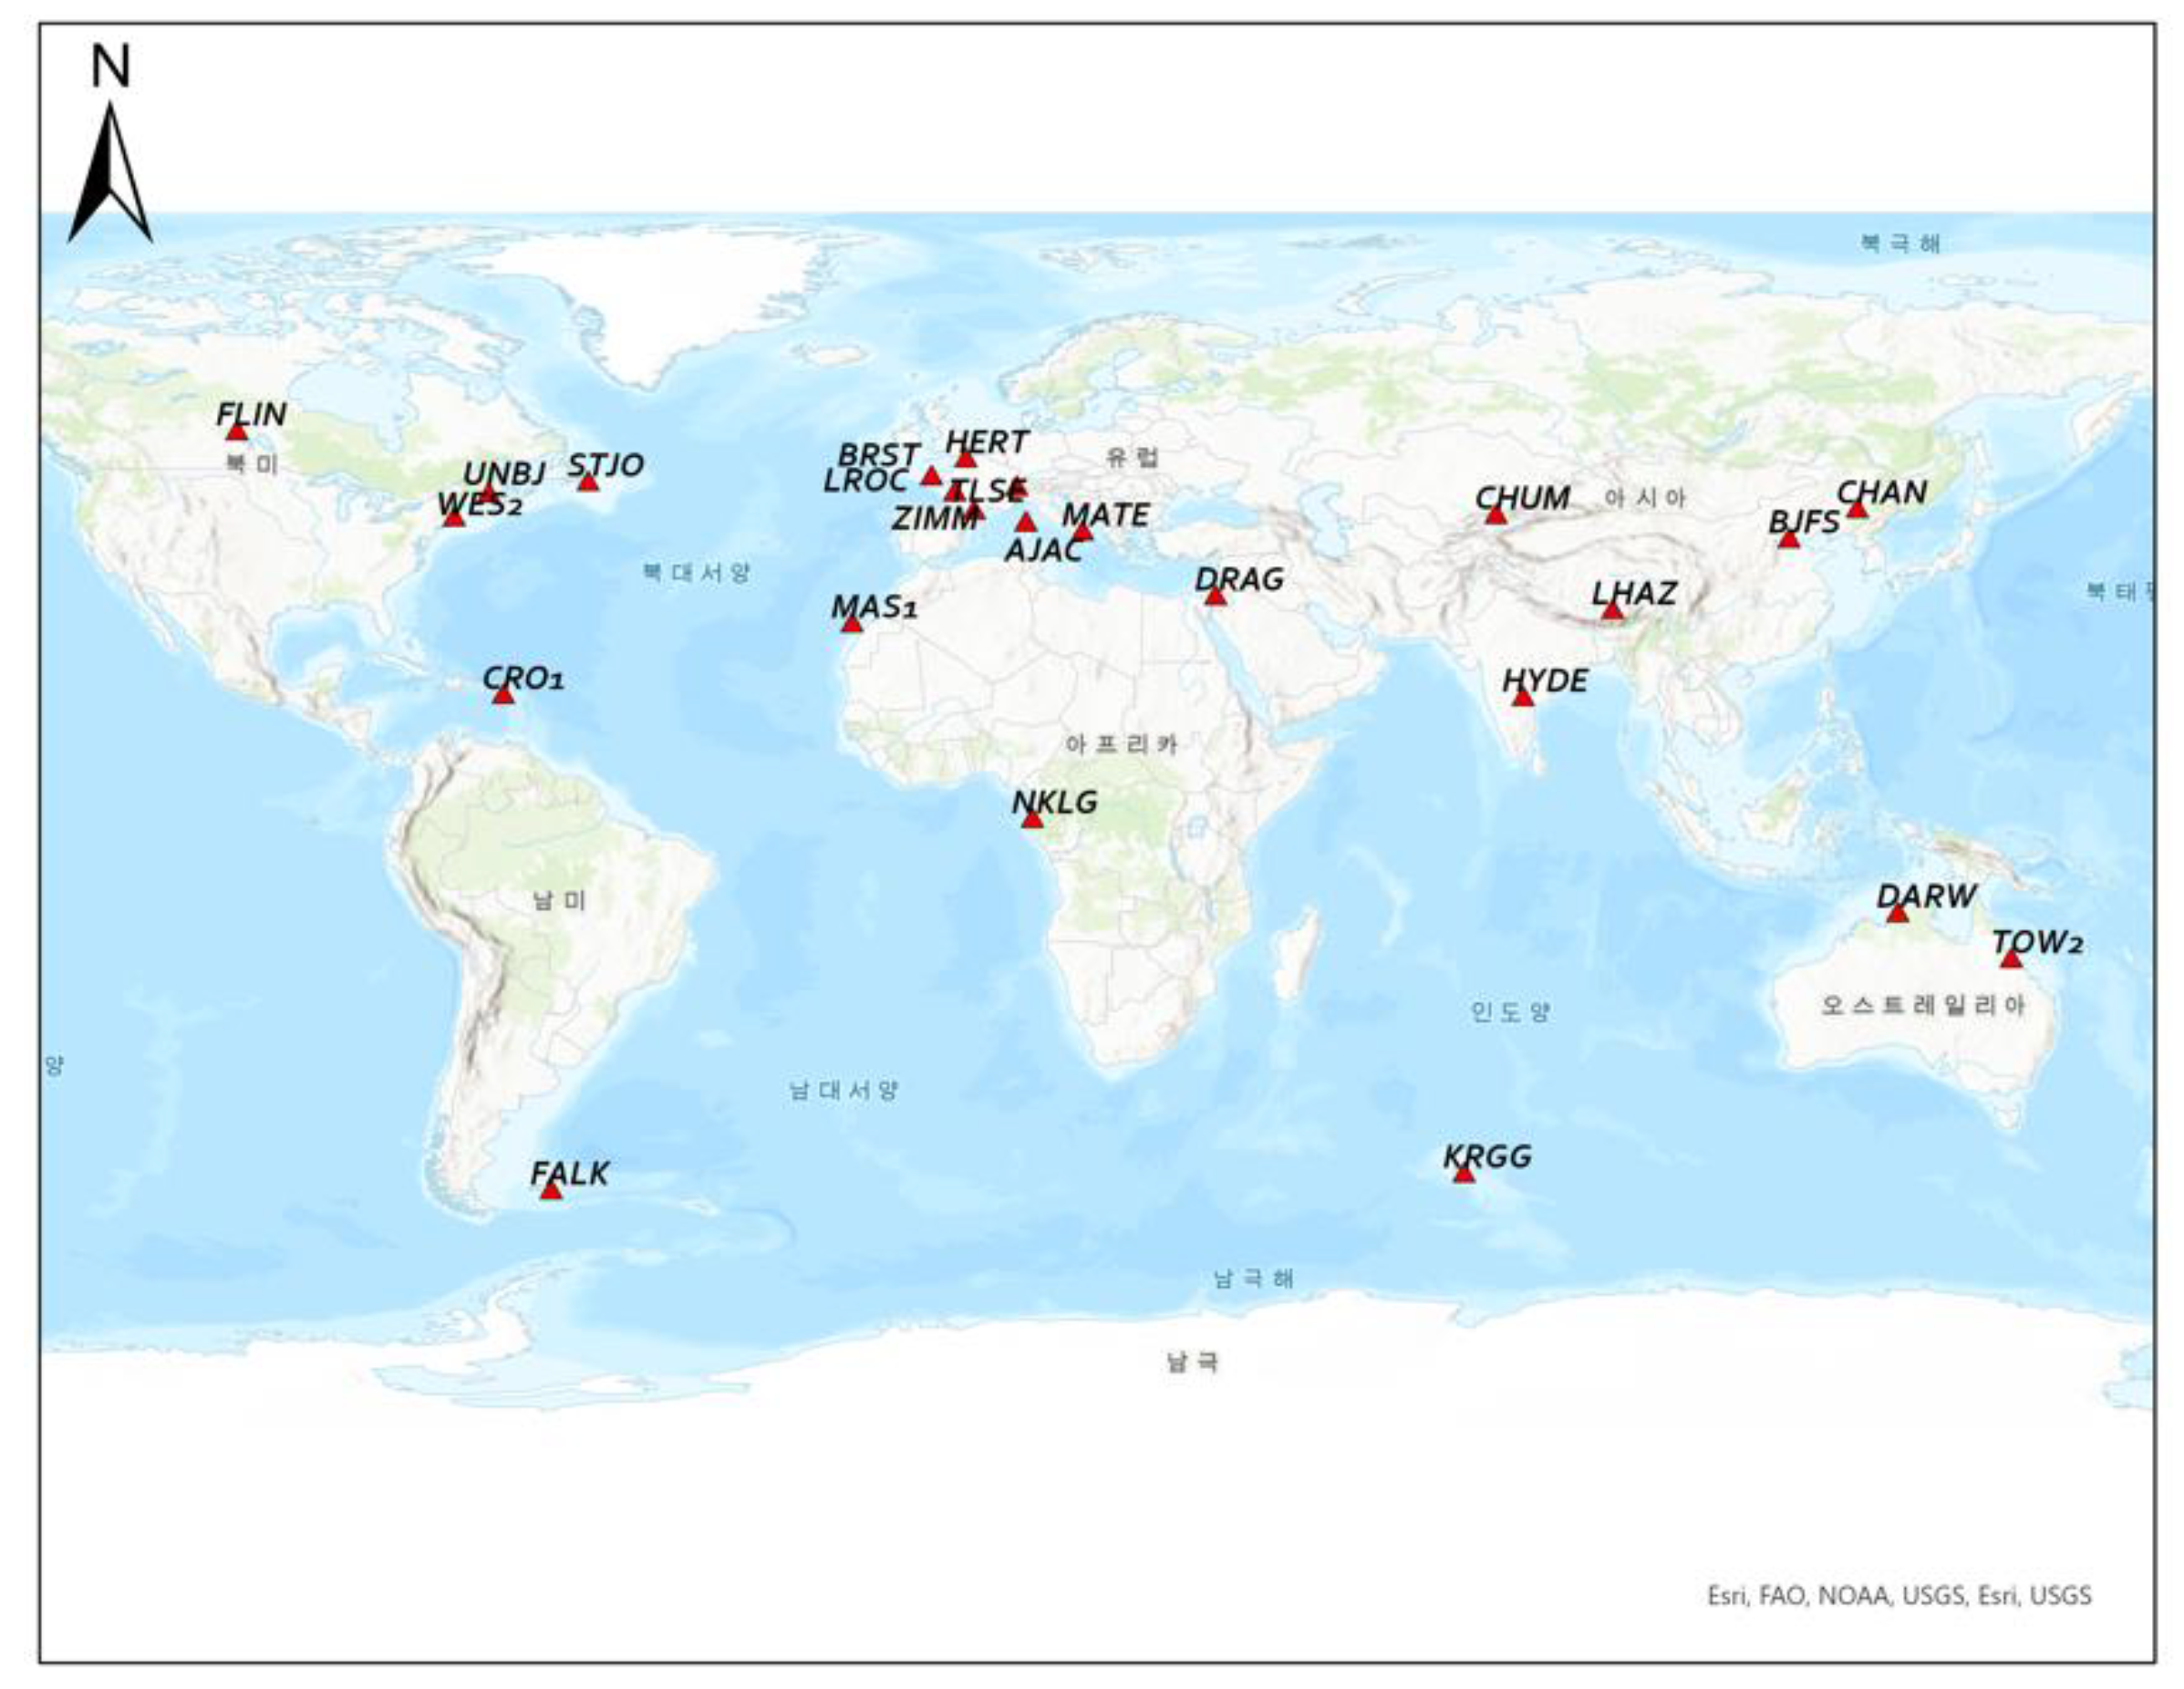This screenshot has width=2184, height=1689.
Task: Select the DARW station triangle marker
Action: point(1898,914)
